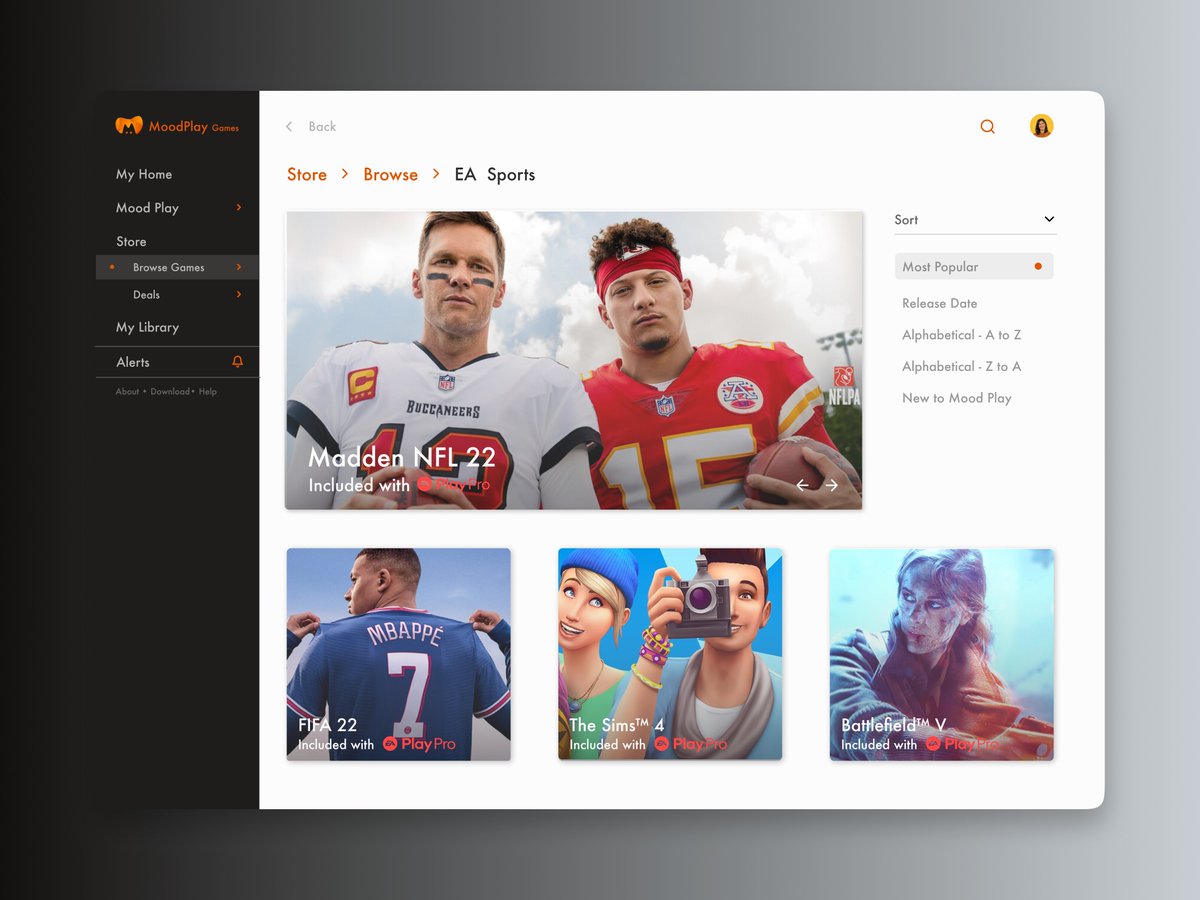Click the Play Pro logo on Battlefield V card
The height and width of the screenshot is (900, 1200).
tap(962, 744)
